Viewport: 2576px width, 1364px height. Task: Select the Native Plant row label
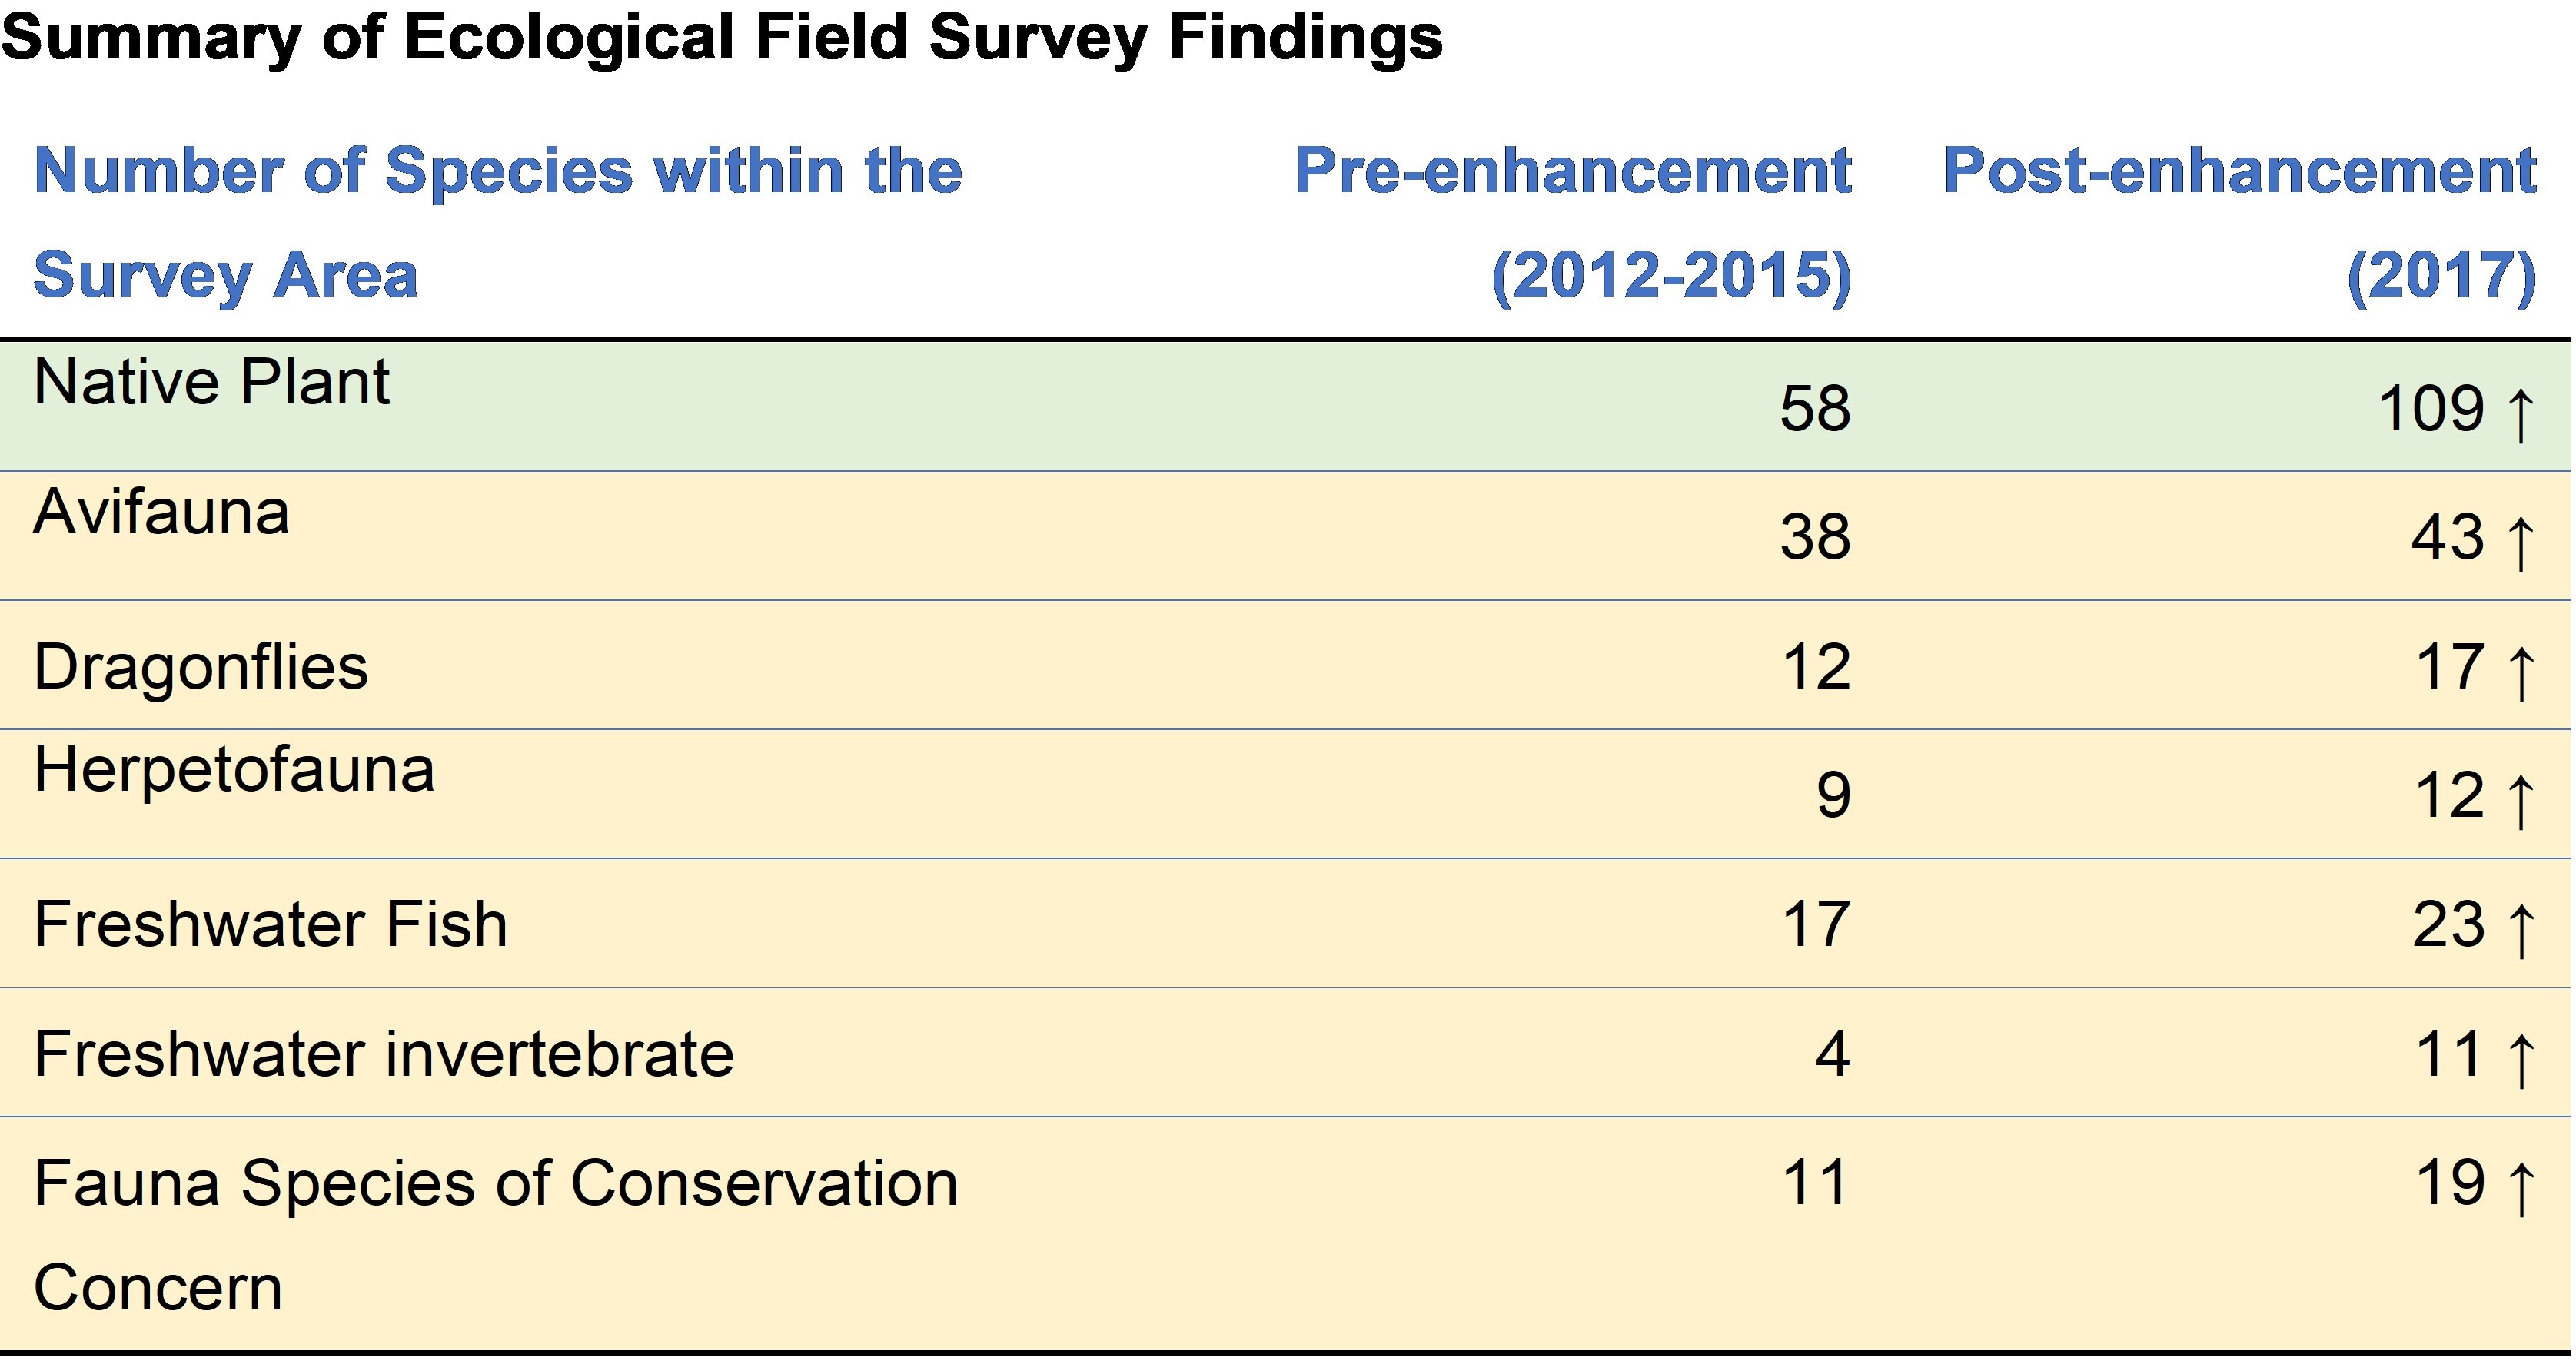click(x=211, y=382)
